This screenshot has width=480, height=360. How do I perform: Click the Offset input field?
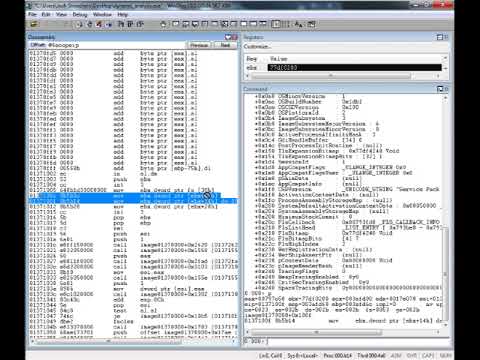point(116,45)
